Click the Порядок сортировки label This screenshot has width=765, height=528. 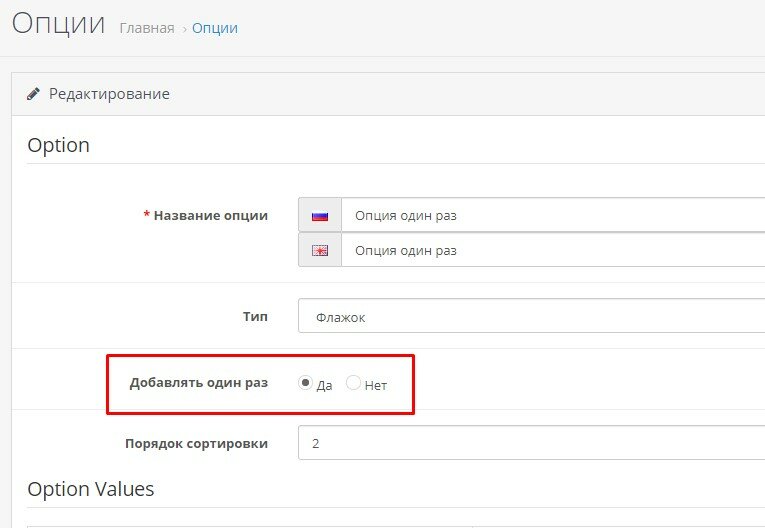point(196,444)
